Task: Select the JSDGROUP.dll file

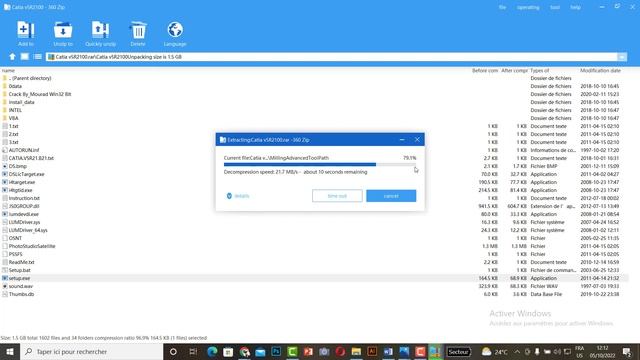Action: pyautogui.click(x=21, y=206)
